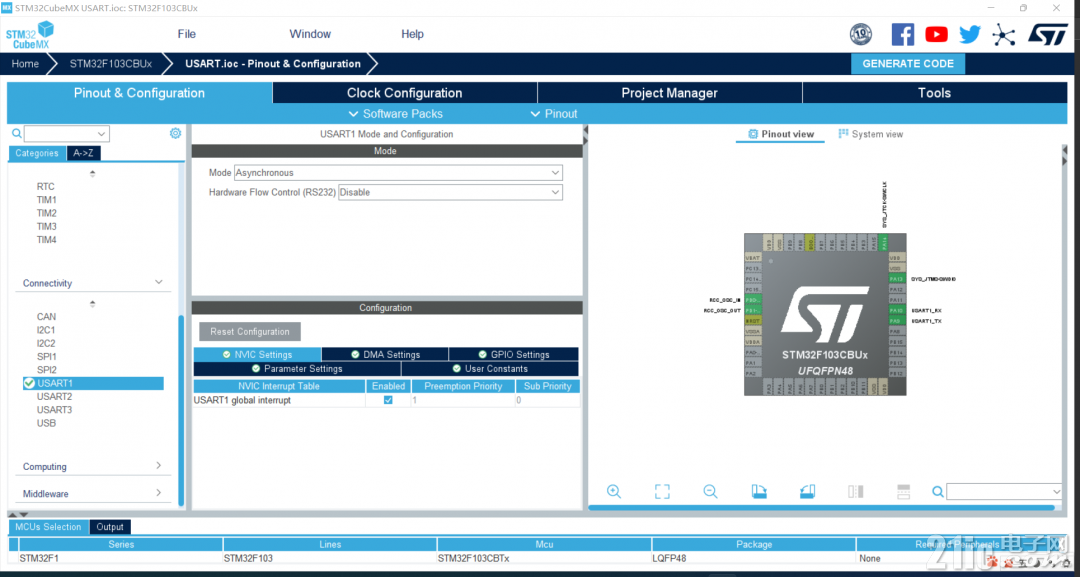The height and width of the screenshot is (577, 1080).
Task: Click the categories panel vertical scrollbar
Action: point(181,410)
